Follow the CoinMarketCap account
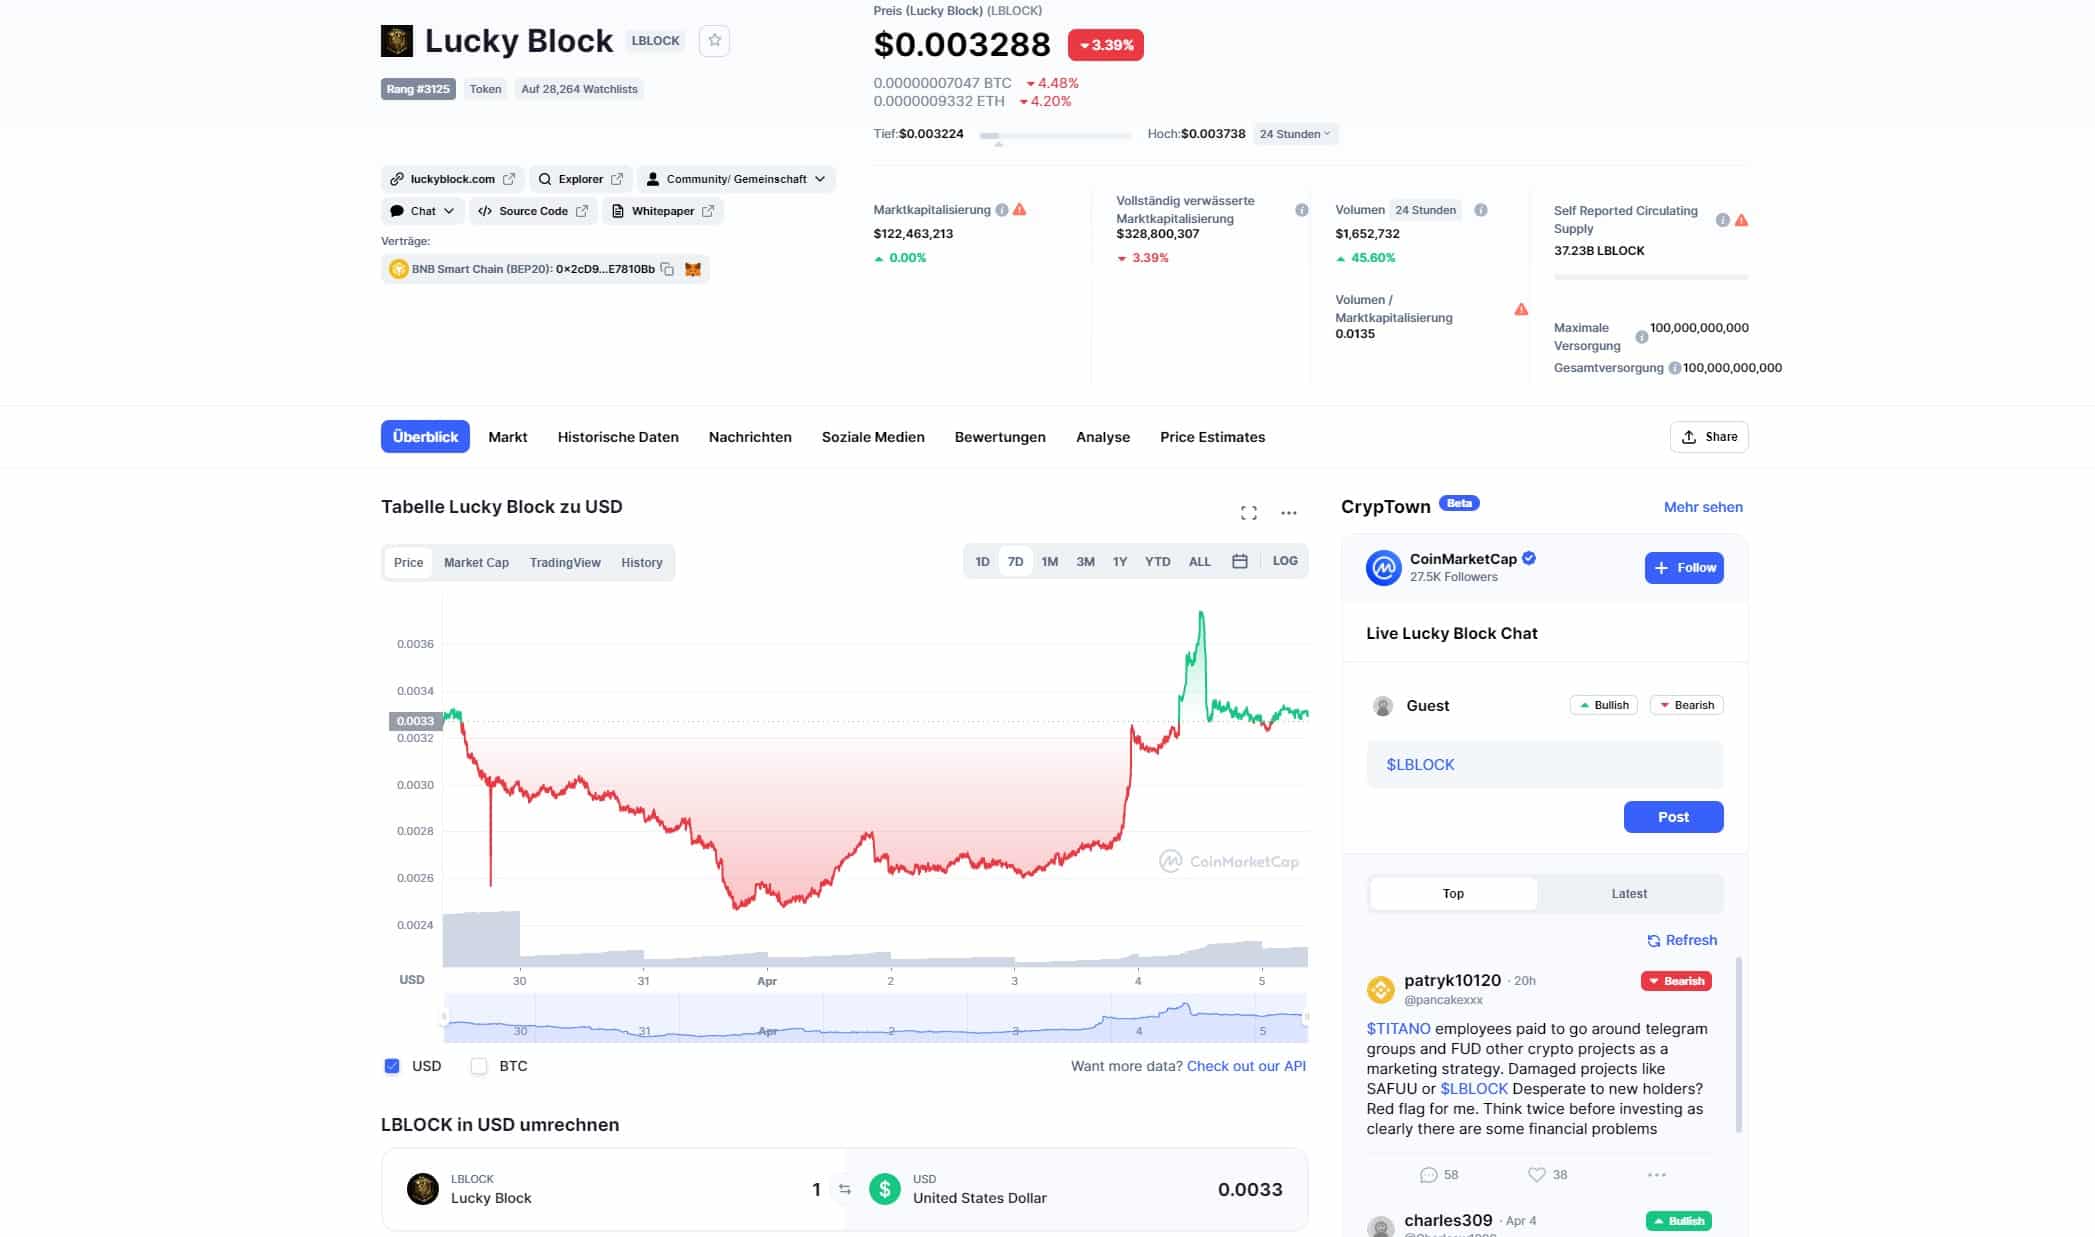The height and width of the screenshot is (1237, 2095). pyautogui.click(x=1684, y=568)
